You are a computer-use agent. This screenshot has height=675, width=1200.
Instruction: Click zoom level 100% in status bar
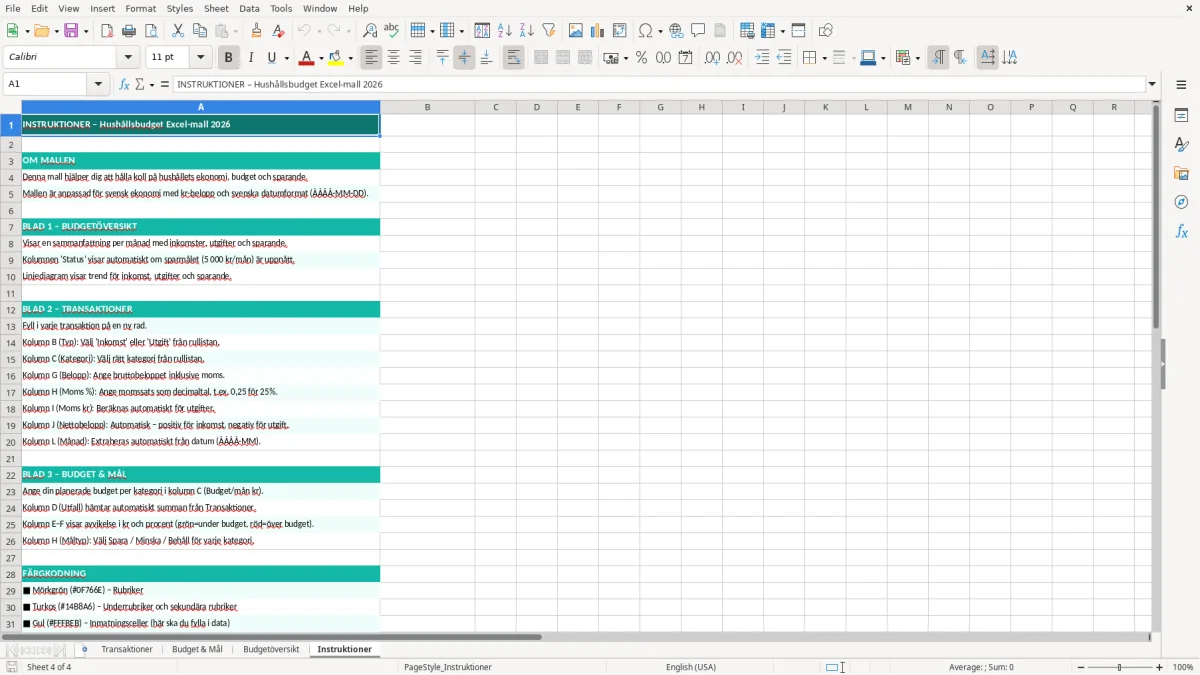click(x=1183, y=667)
